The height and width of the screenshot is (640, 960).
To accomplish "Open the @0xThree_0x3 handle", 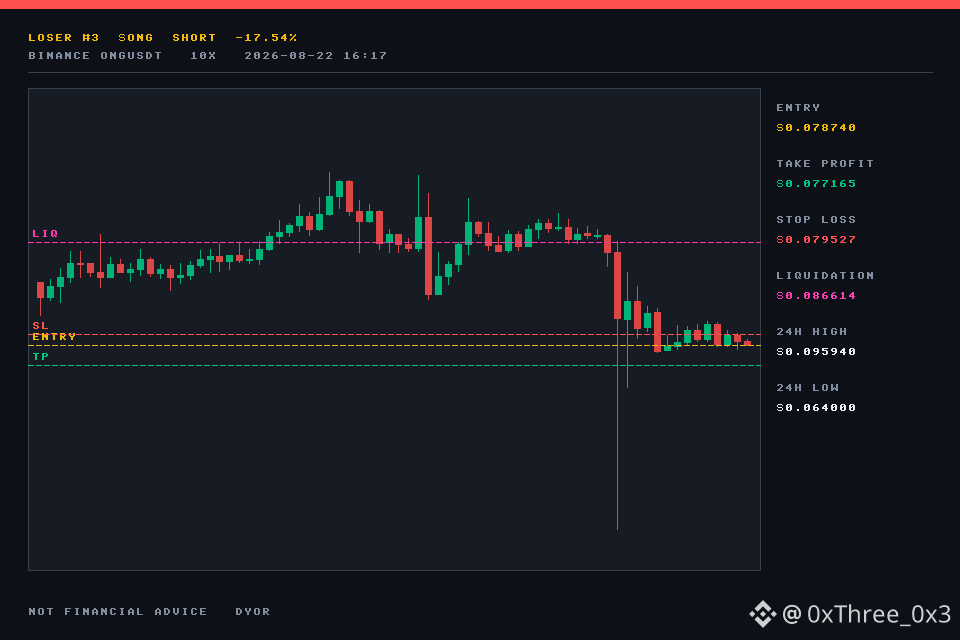I will pos(867,614).
